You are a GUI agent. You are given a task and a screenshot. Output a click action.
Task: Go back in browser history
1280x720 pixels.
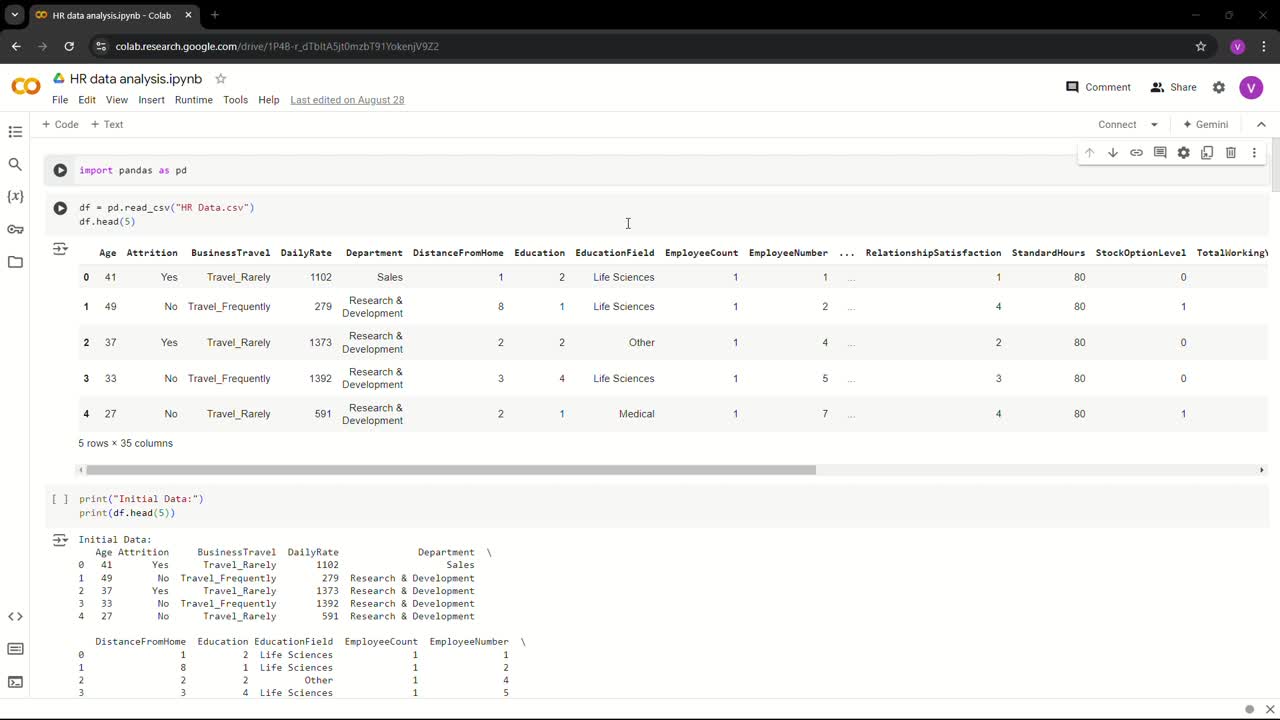pyautogui.click(x=16, y=46)
